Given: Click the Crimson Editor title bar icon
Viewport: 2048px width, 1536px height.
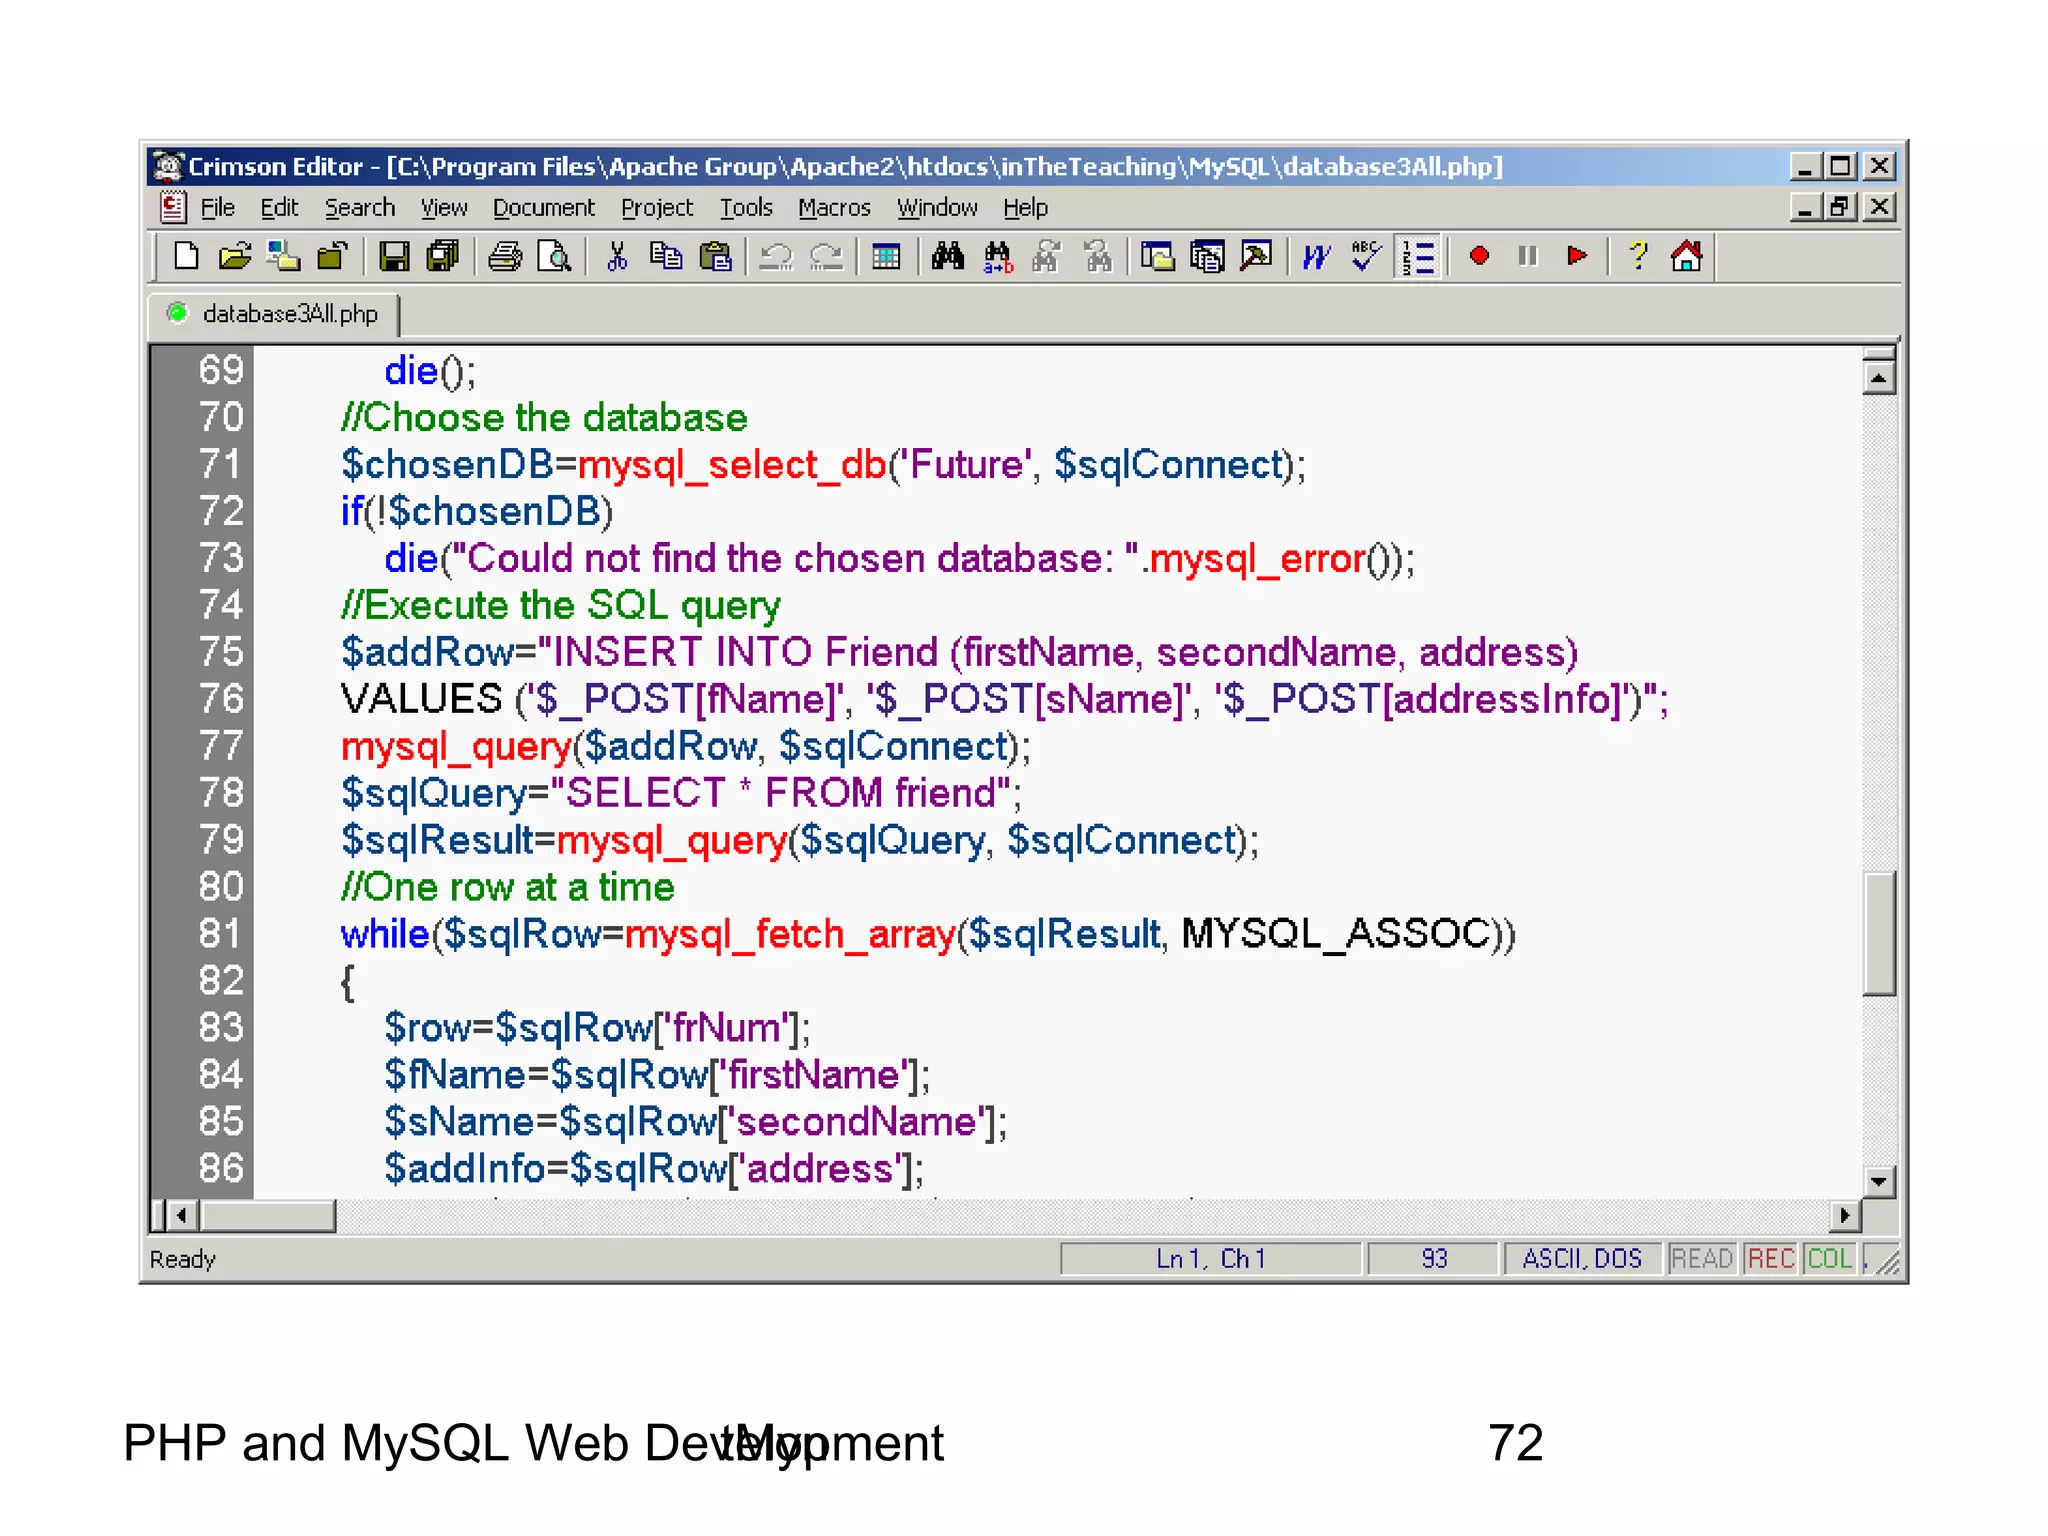Looking at the screenshot, I should 168,166.
